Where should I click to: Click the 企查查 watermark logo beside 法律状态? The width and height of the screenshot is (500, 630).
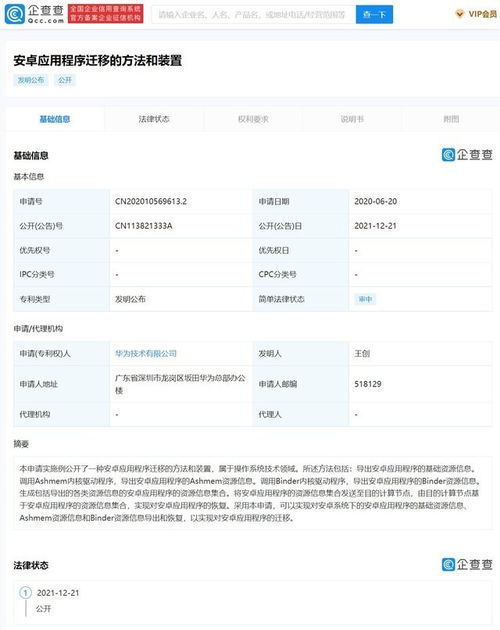click(x=467, y=565)
